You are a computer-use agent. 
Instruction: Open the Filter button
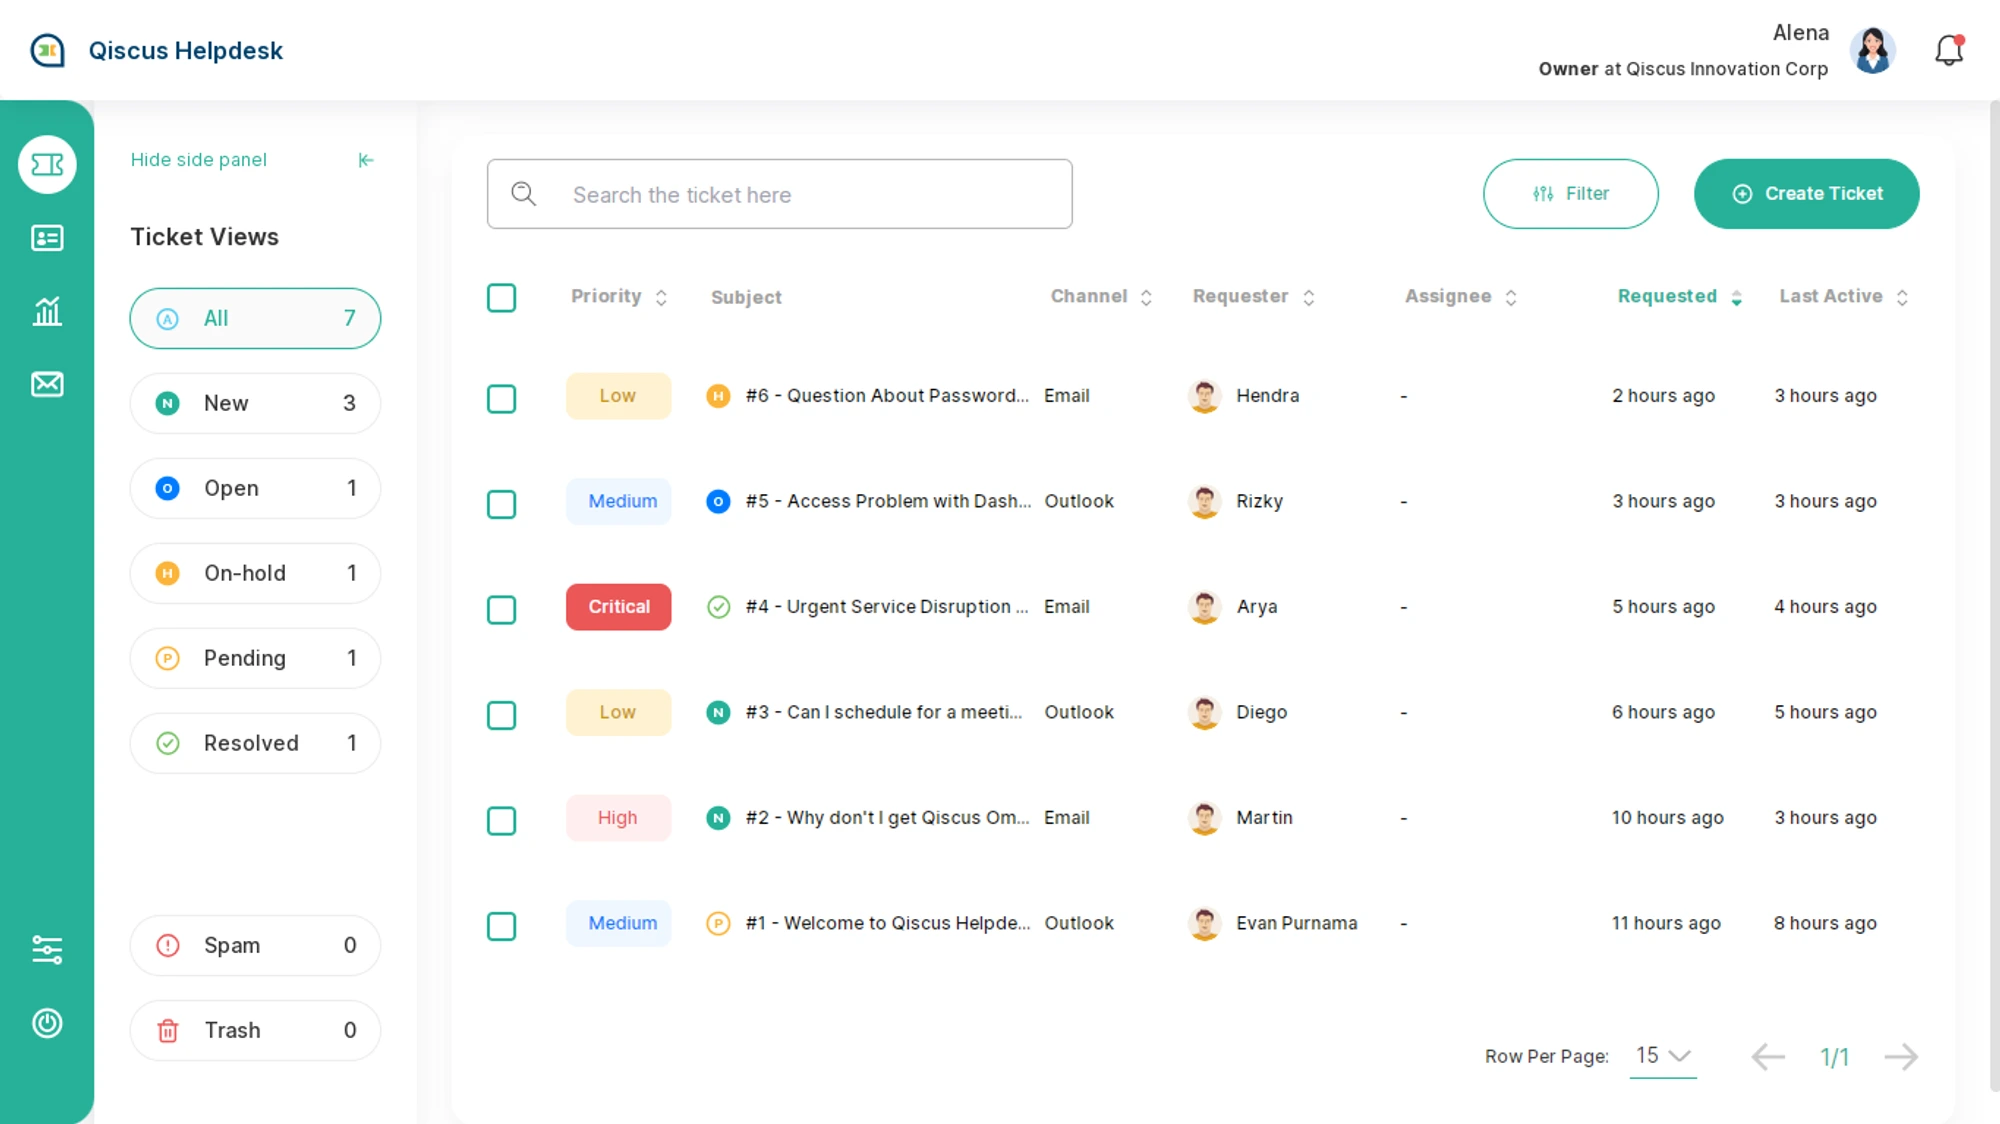[x=1570, y=194]
